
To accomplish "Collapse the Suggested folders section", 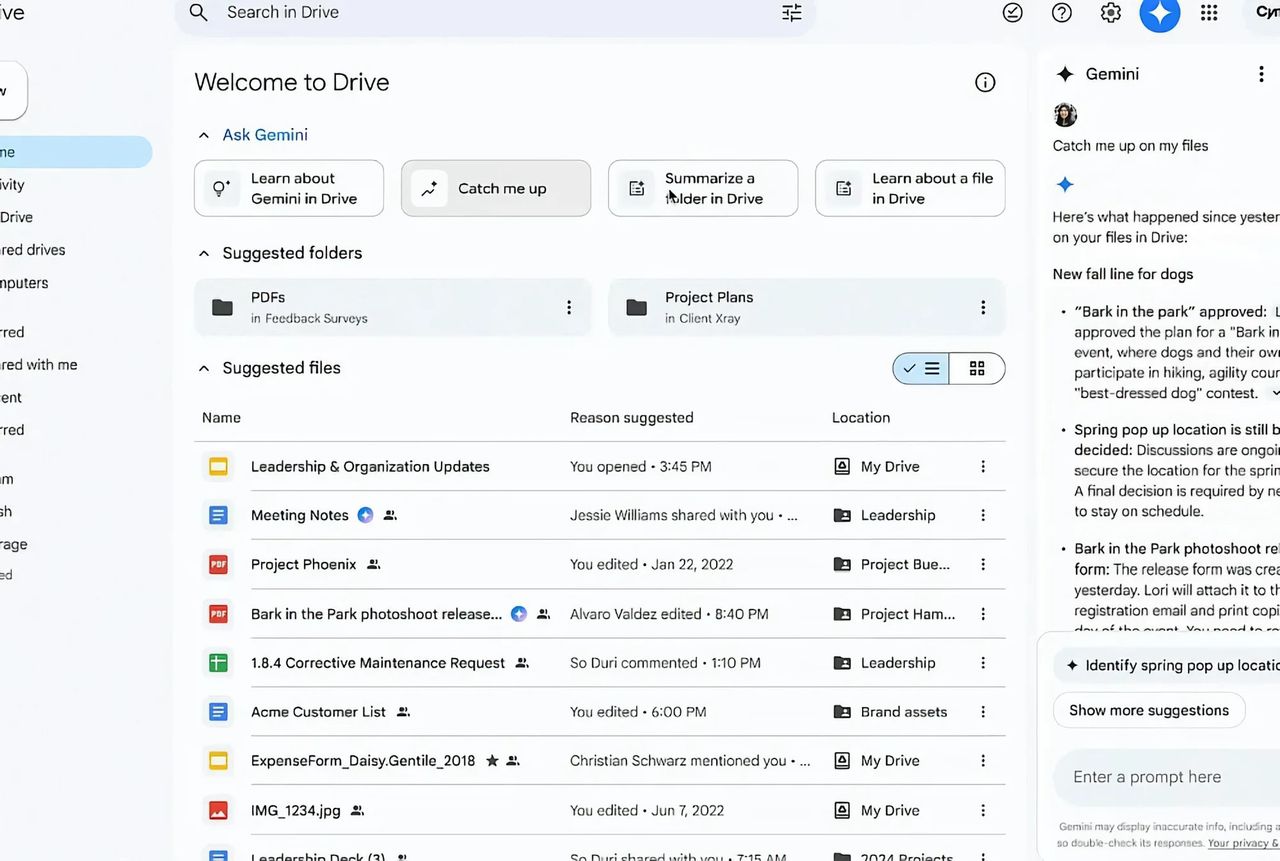I will 204,253.
